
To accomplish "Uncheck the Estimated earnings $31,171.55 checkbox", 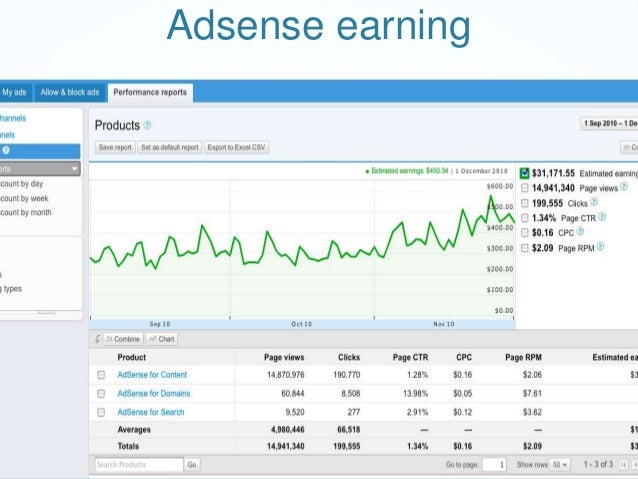I will (x=524, y=173).
